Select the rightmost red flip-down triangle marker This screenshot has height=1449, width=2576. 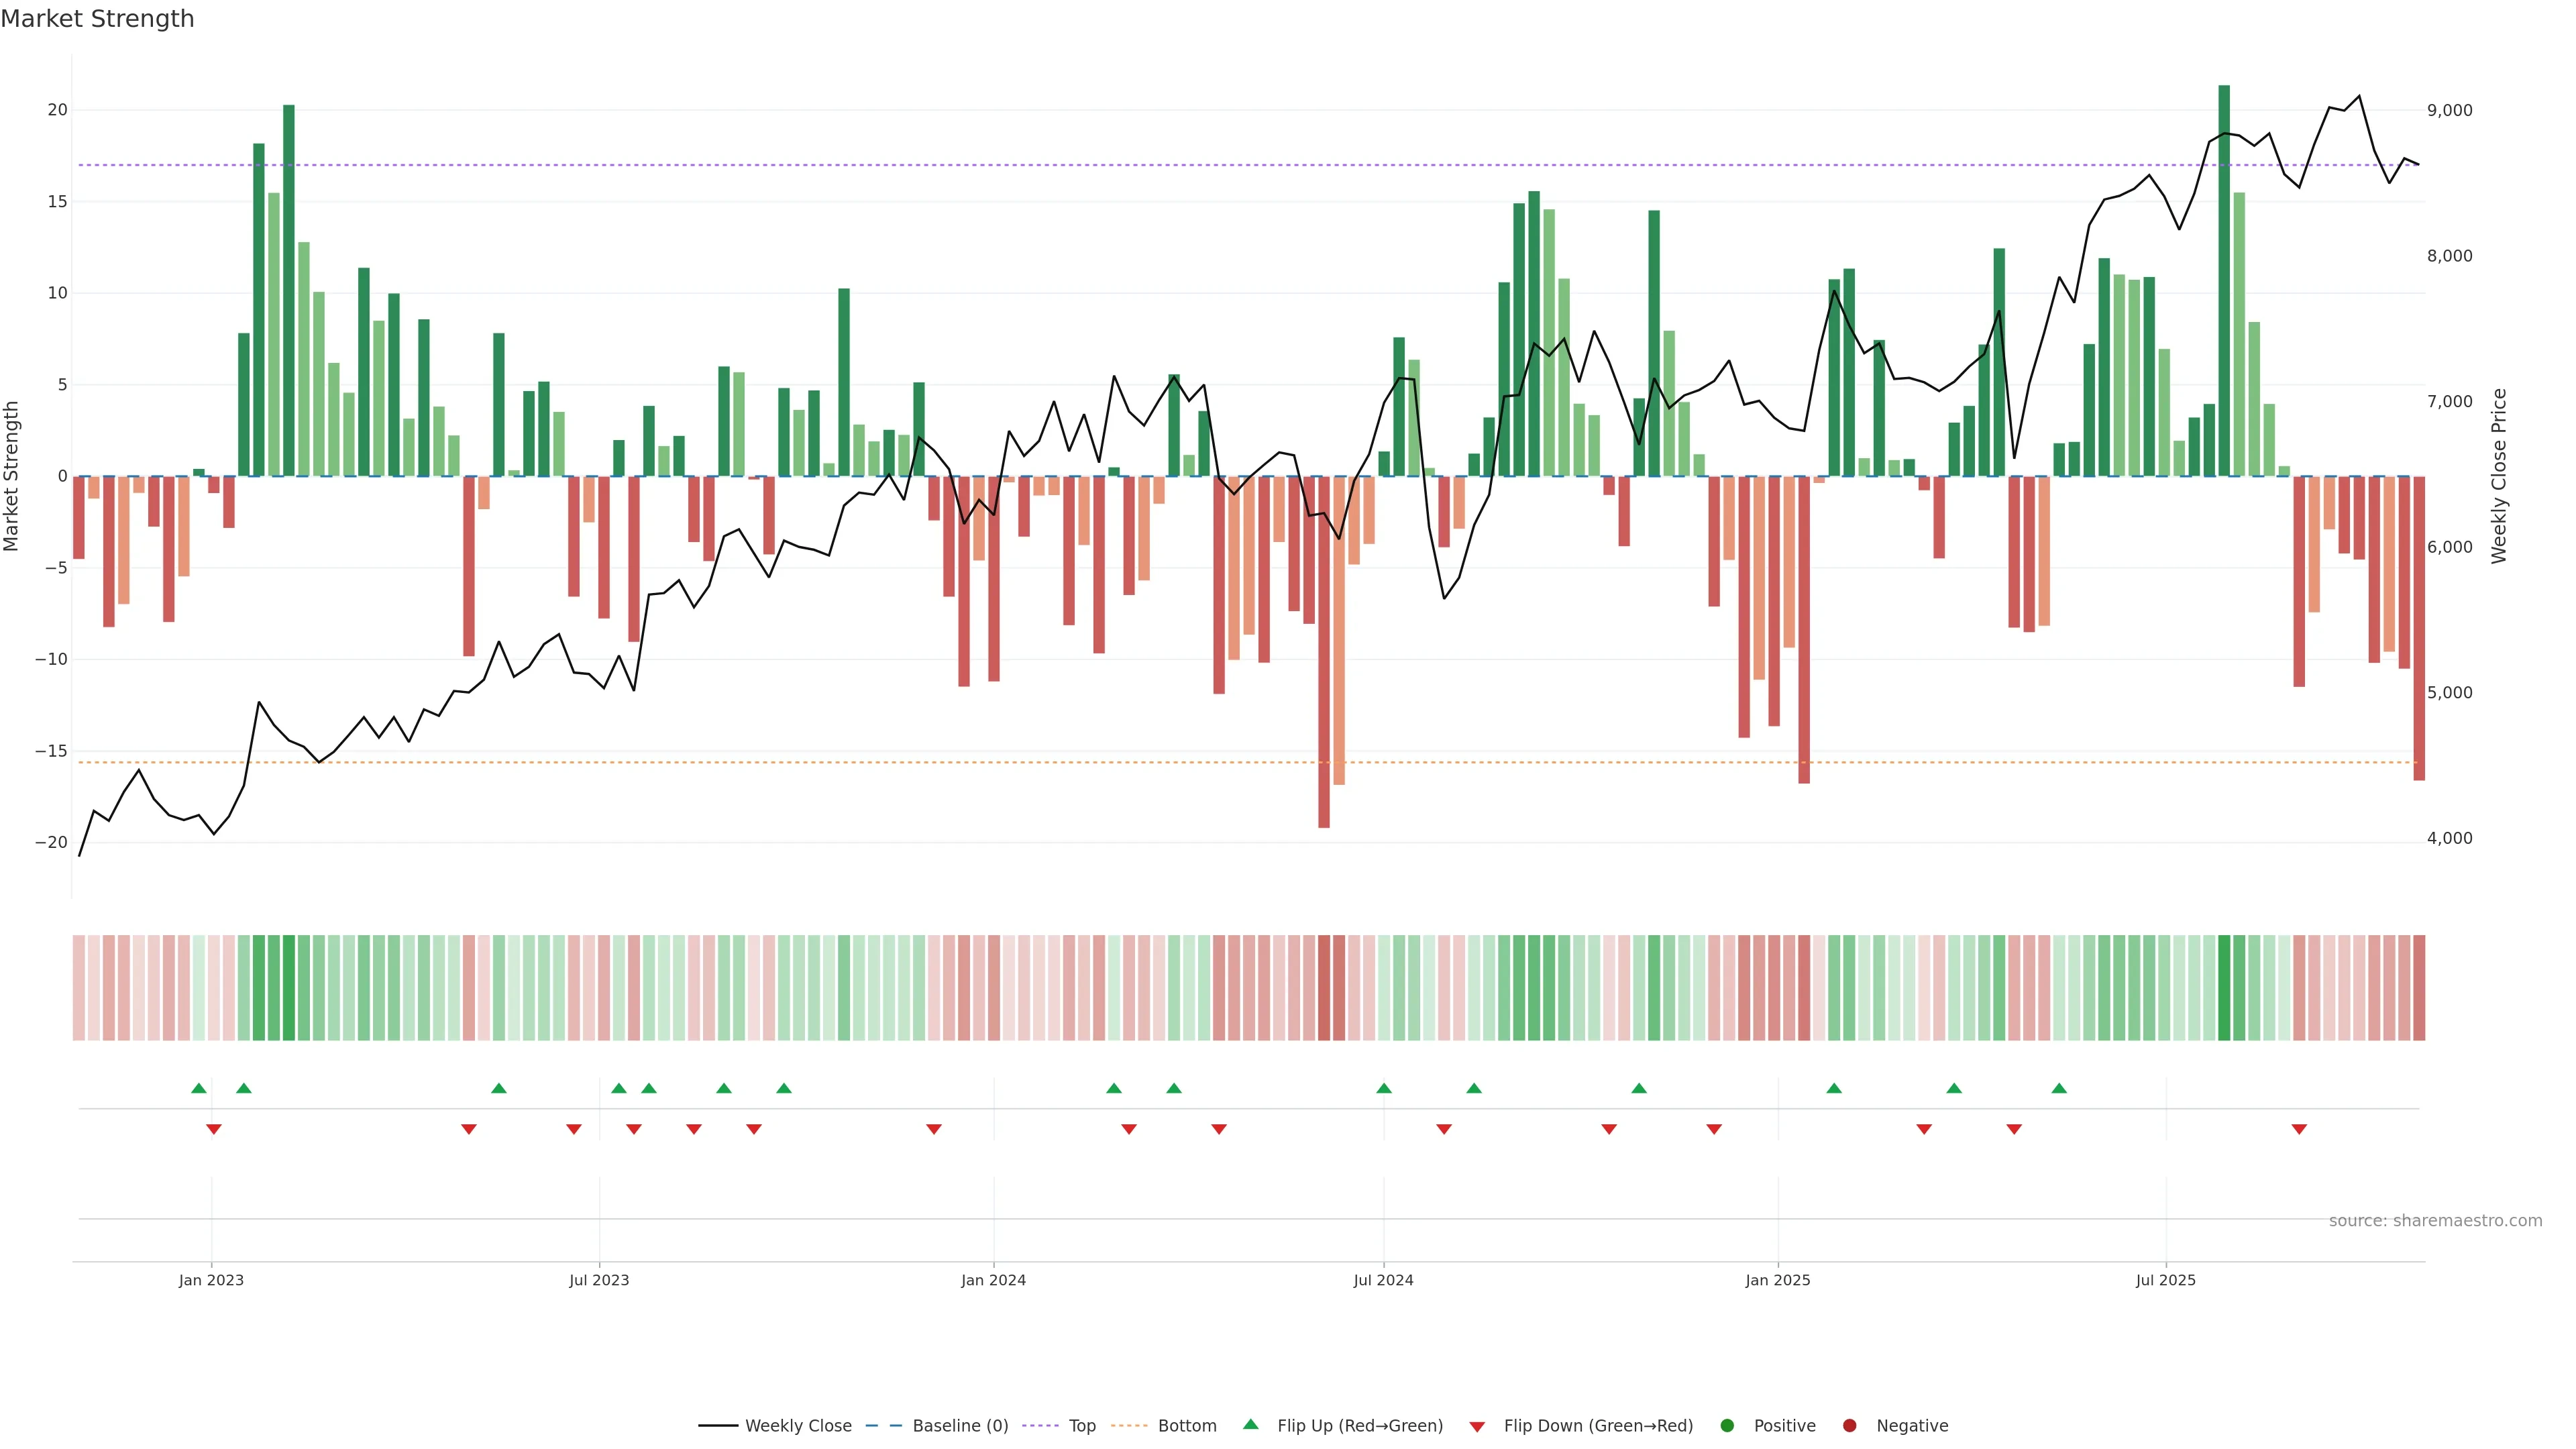[x=2299, y=1129]
